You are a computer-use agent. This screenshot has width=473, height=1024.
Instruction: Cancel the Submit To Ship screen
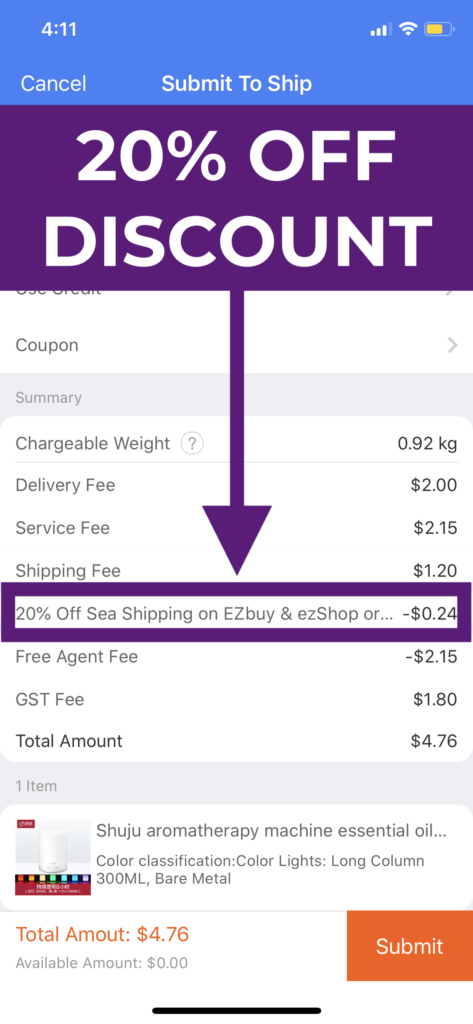point(53,84)
